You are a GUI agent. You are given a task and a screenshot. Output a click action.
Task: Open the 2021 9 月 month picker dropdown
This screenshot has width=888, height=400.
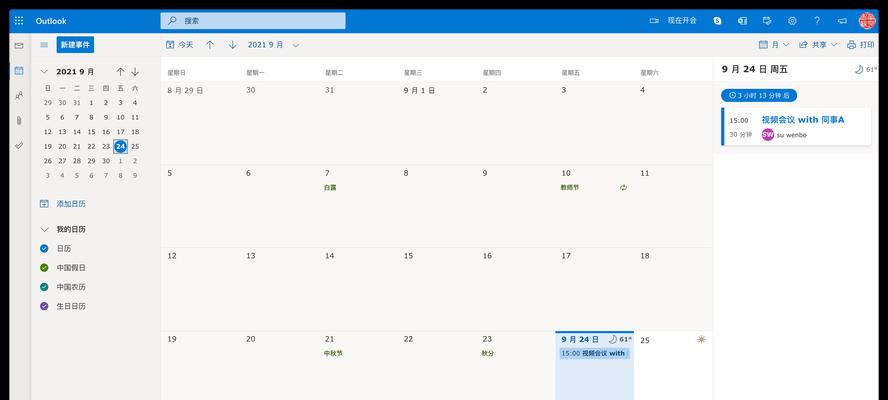pos(274,45)
